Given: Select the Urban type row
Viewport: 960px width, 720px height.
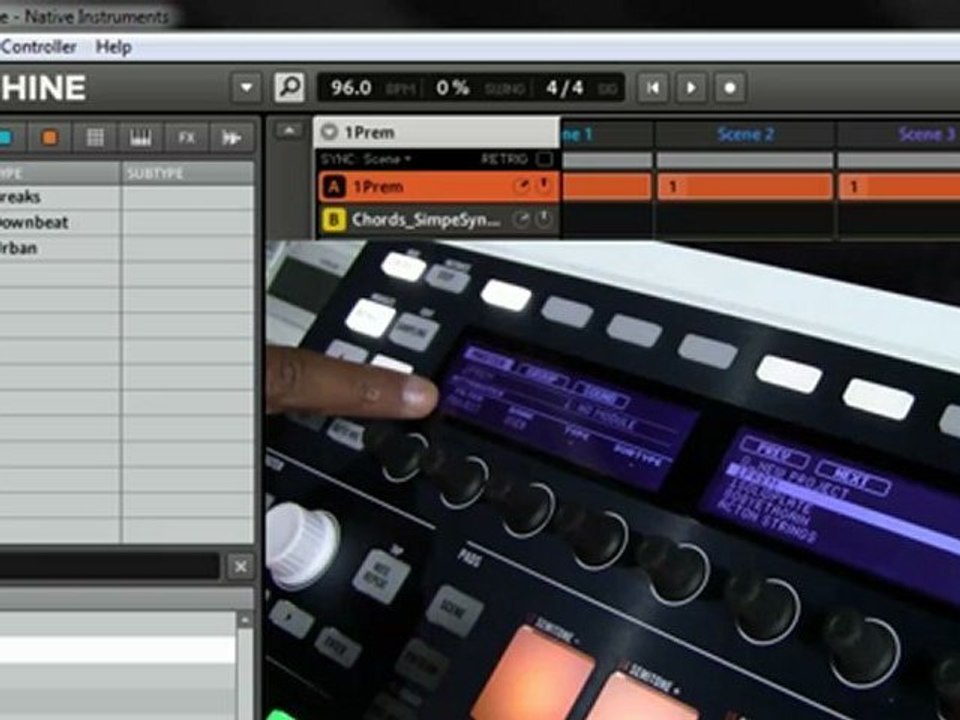Looking at the screenshot, I should (59, 248).
